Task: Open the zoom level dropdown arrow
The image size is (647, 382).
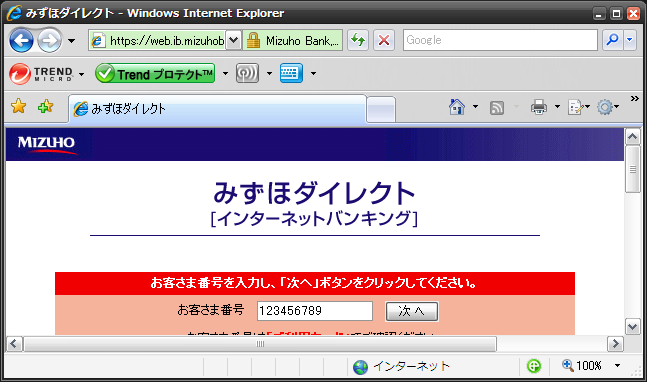Action: (617, 365)
